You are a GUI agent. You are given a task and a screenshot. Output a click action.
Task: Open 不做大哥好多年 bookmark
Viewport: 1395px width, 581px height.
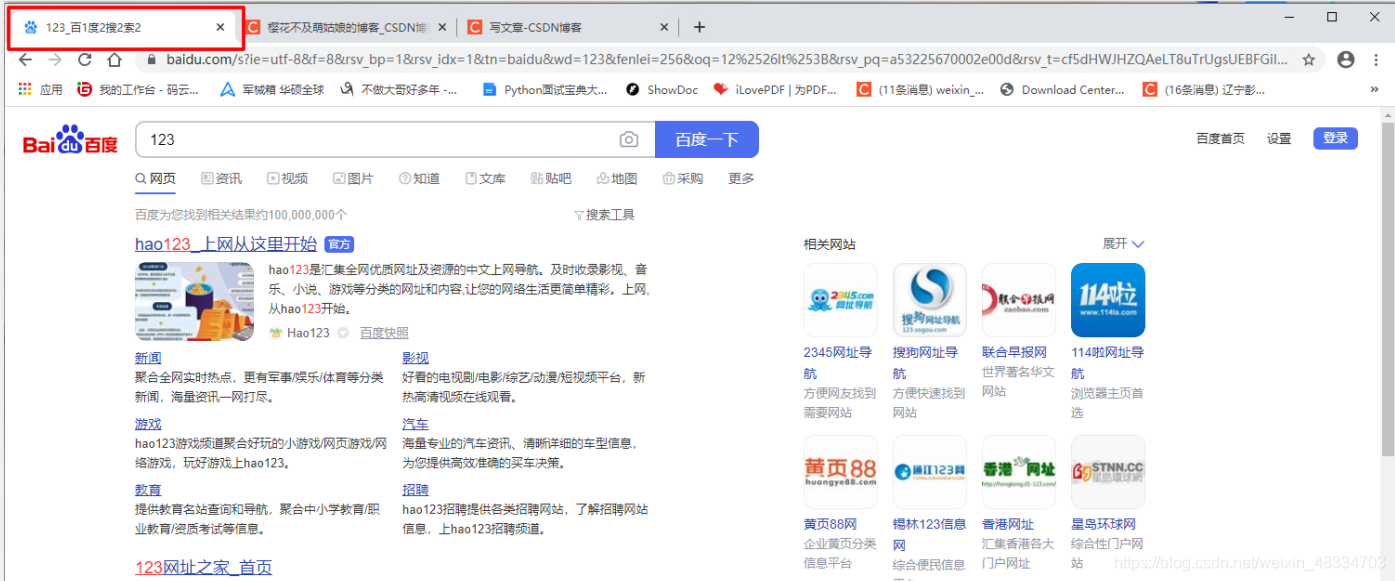click(x=399, y=90)
